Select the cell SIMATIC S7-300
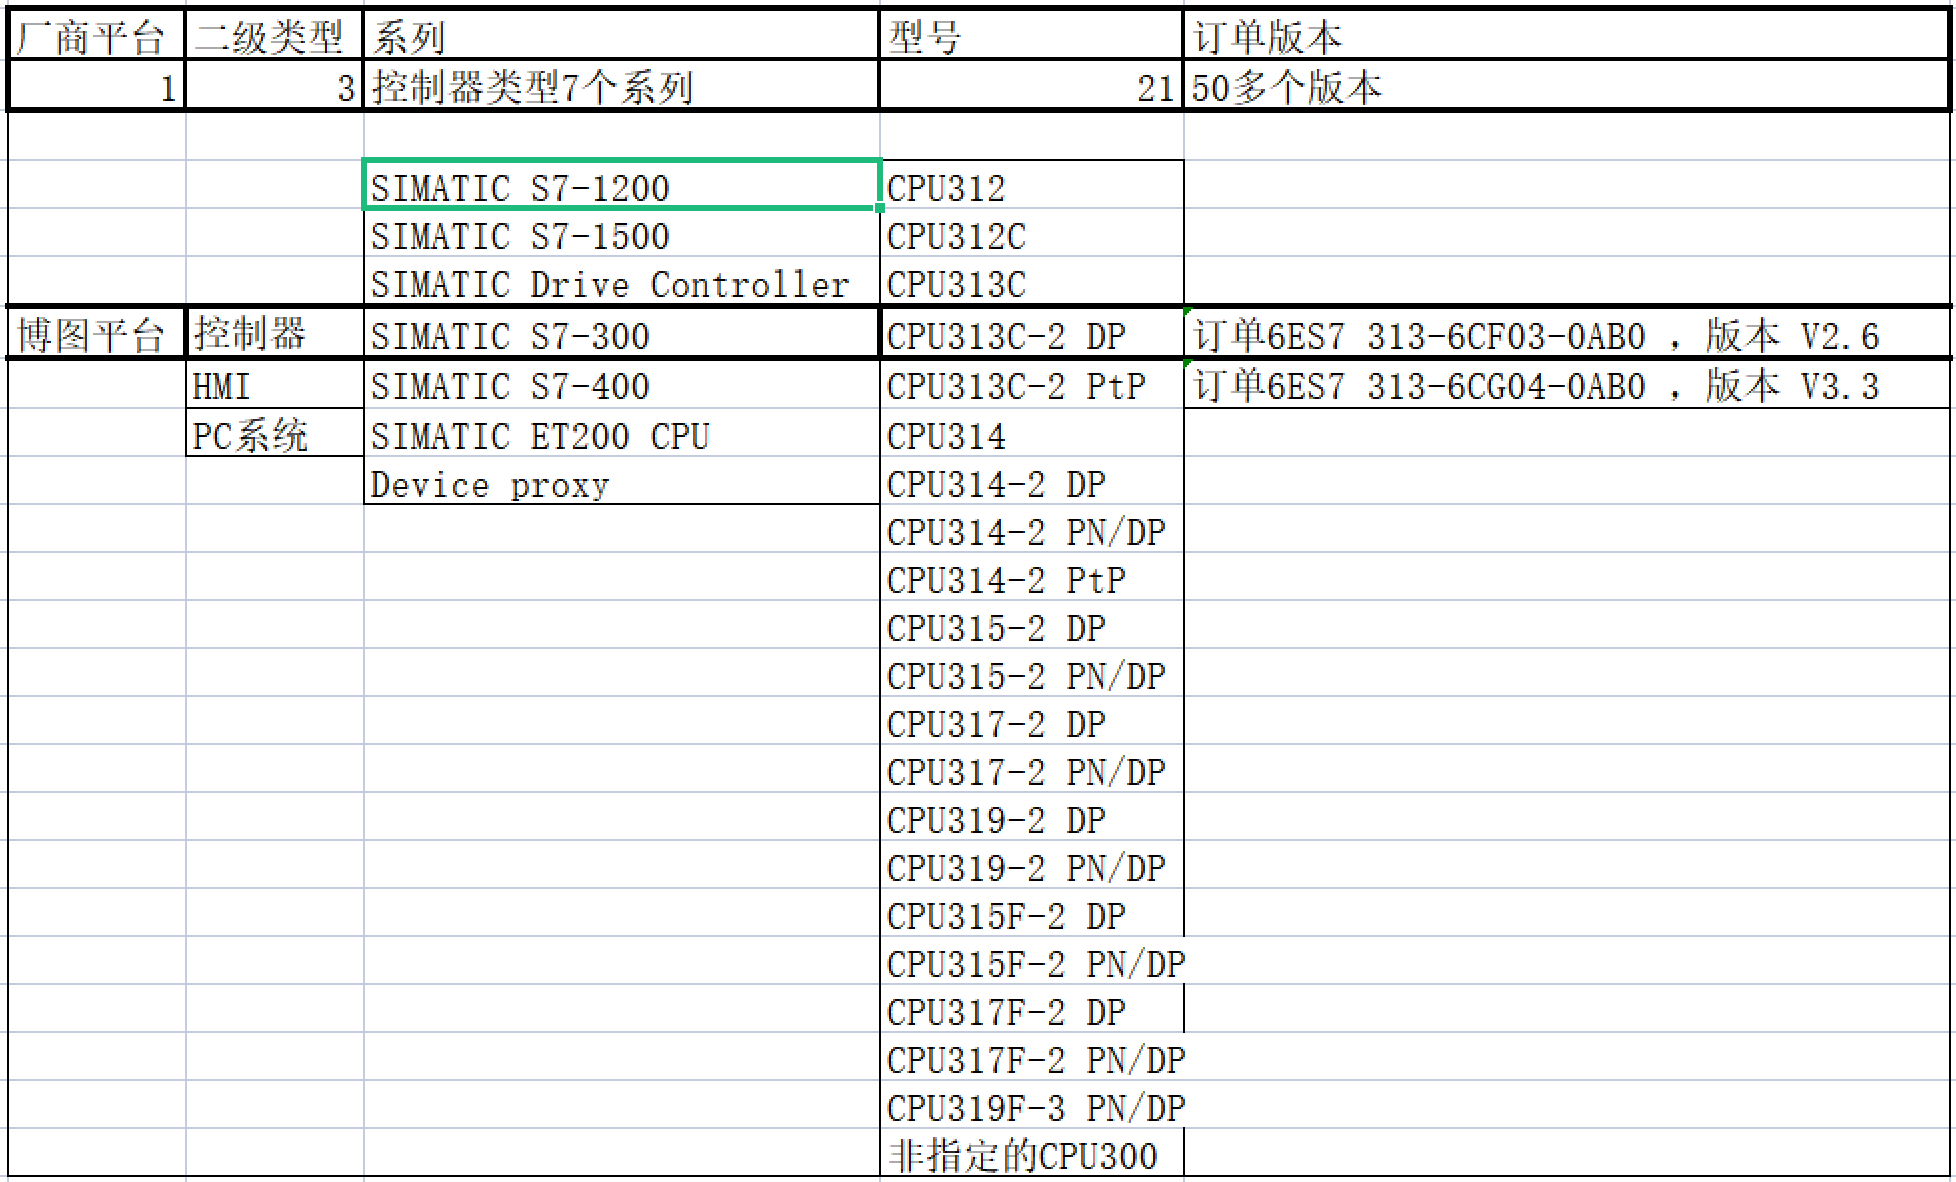This screenshot has width=1956, height=1182. pos(621,333)
